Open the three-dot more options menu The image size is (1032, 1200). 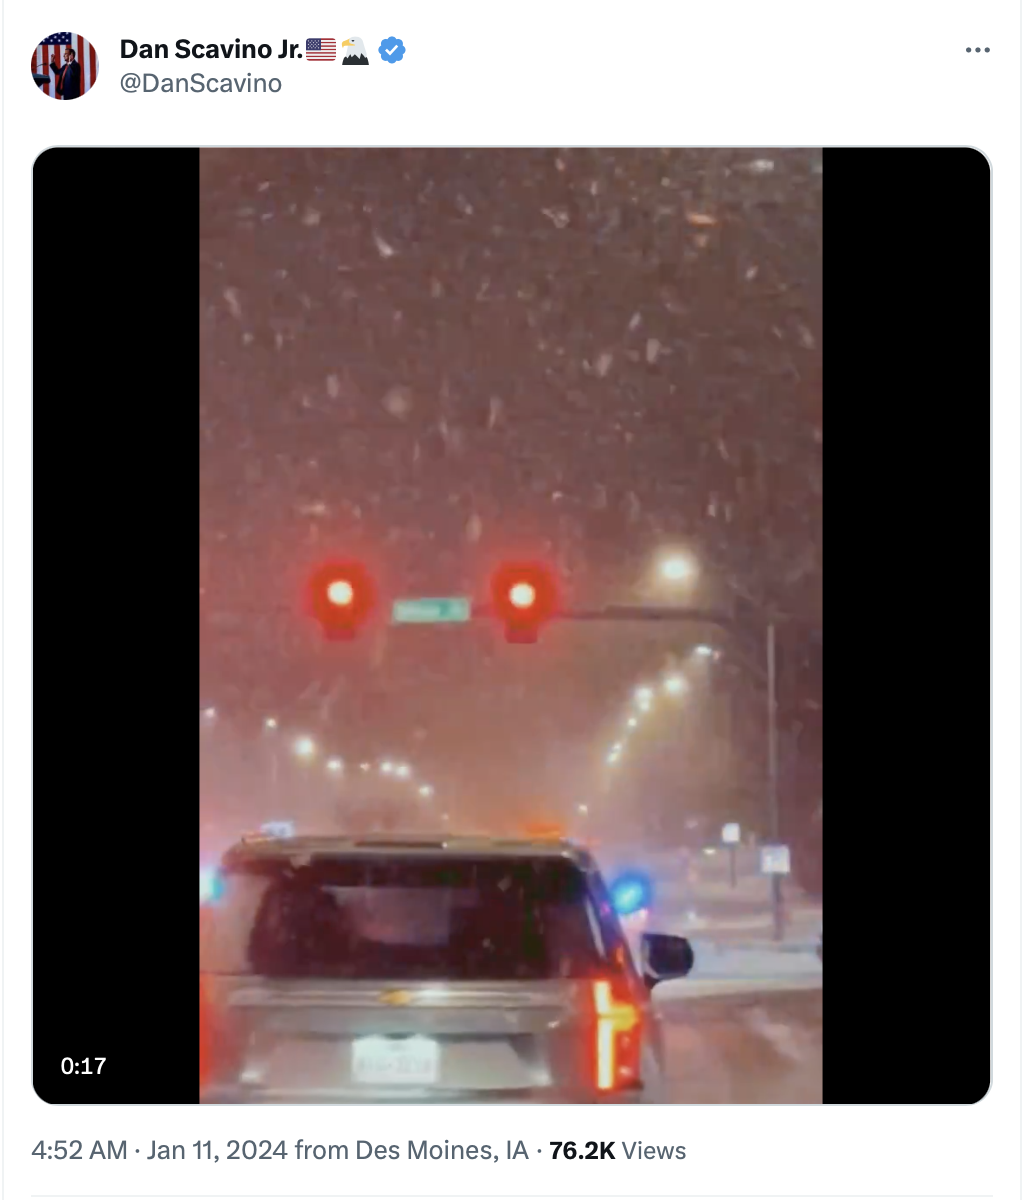point(977,50)
